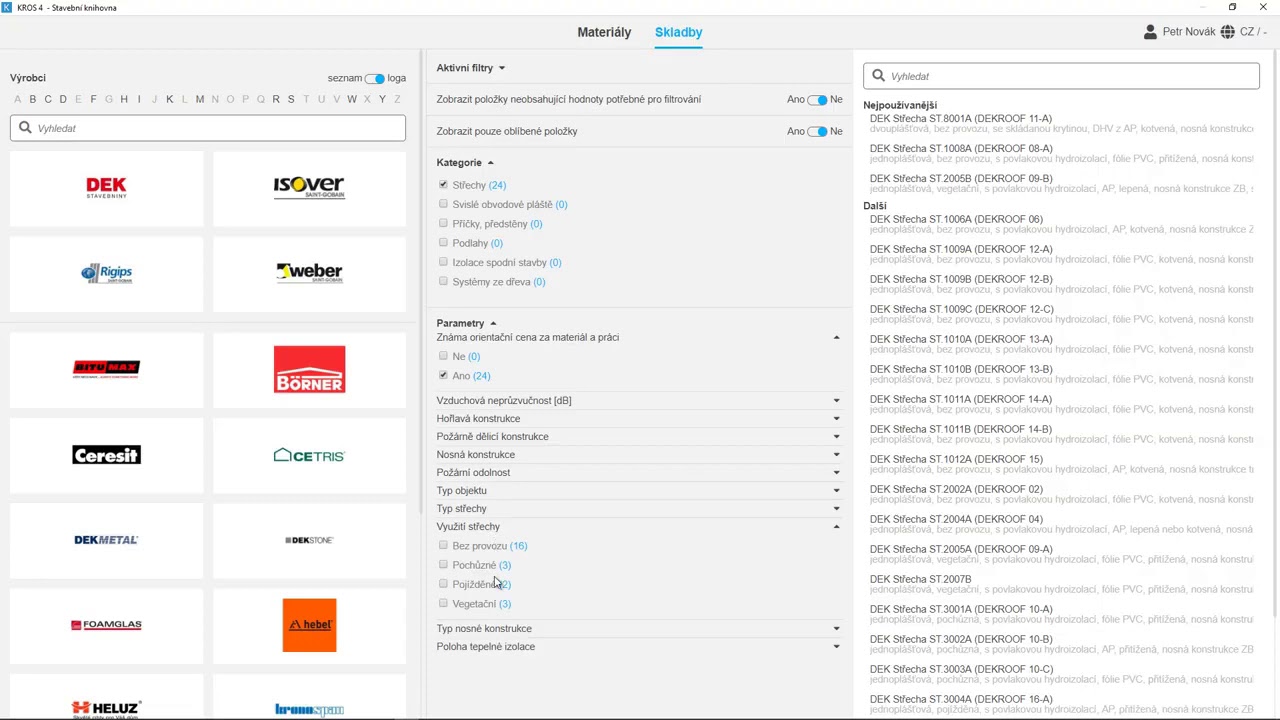Switch to the Skladby tab

point(679,32)
